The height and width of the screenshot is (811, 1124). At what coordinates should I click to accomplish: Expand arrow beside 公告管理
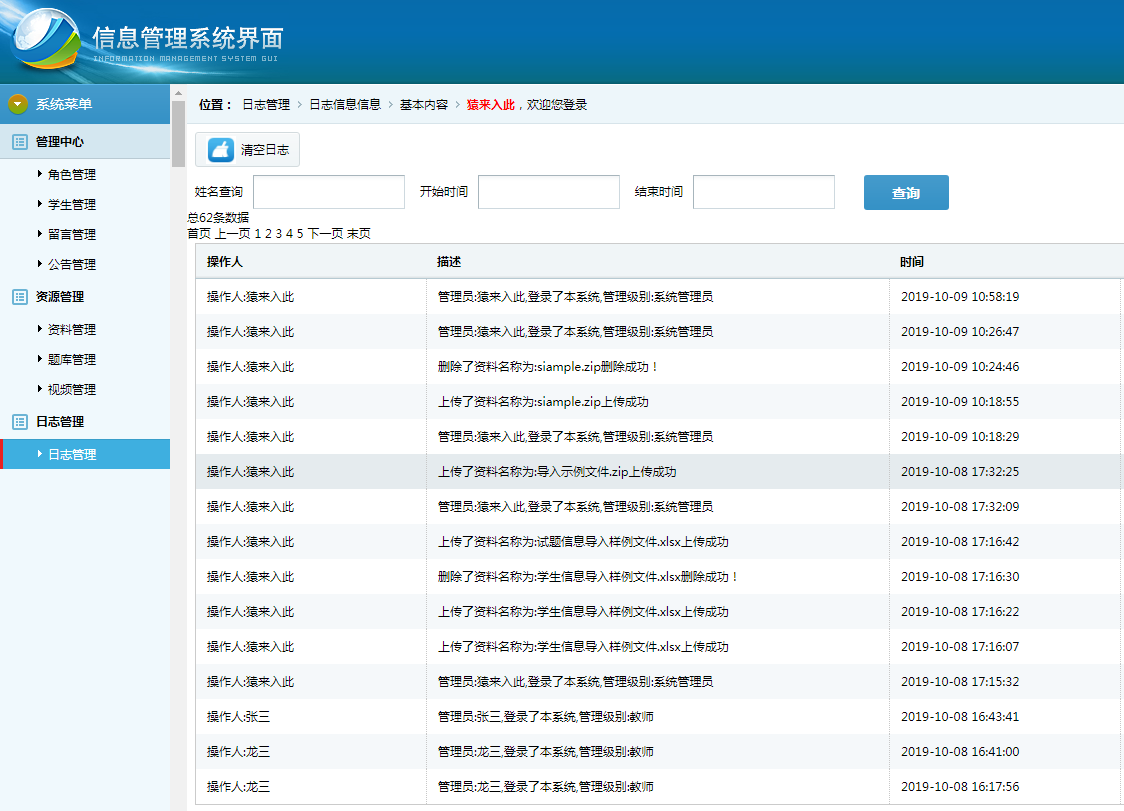pos(39,264)
